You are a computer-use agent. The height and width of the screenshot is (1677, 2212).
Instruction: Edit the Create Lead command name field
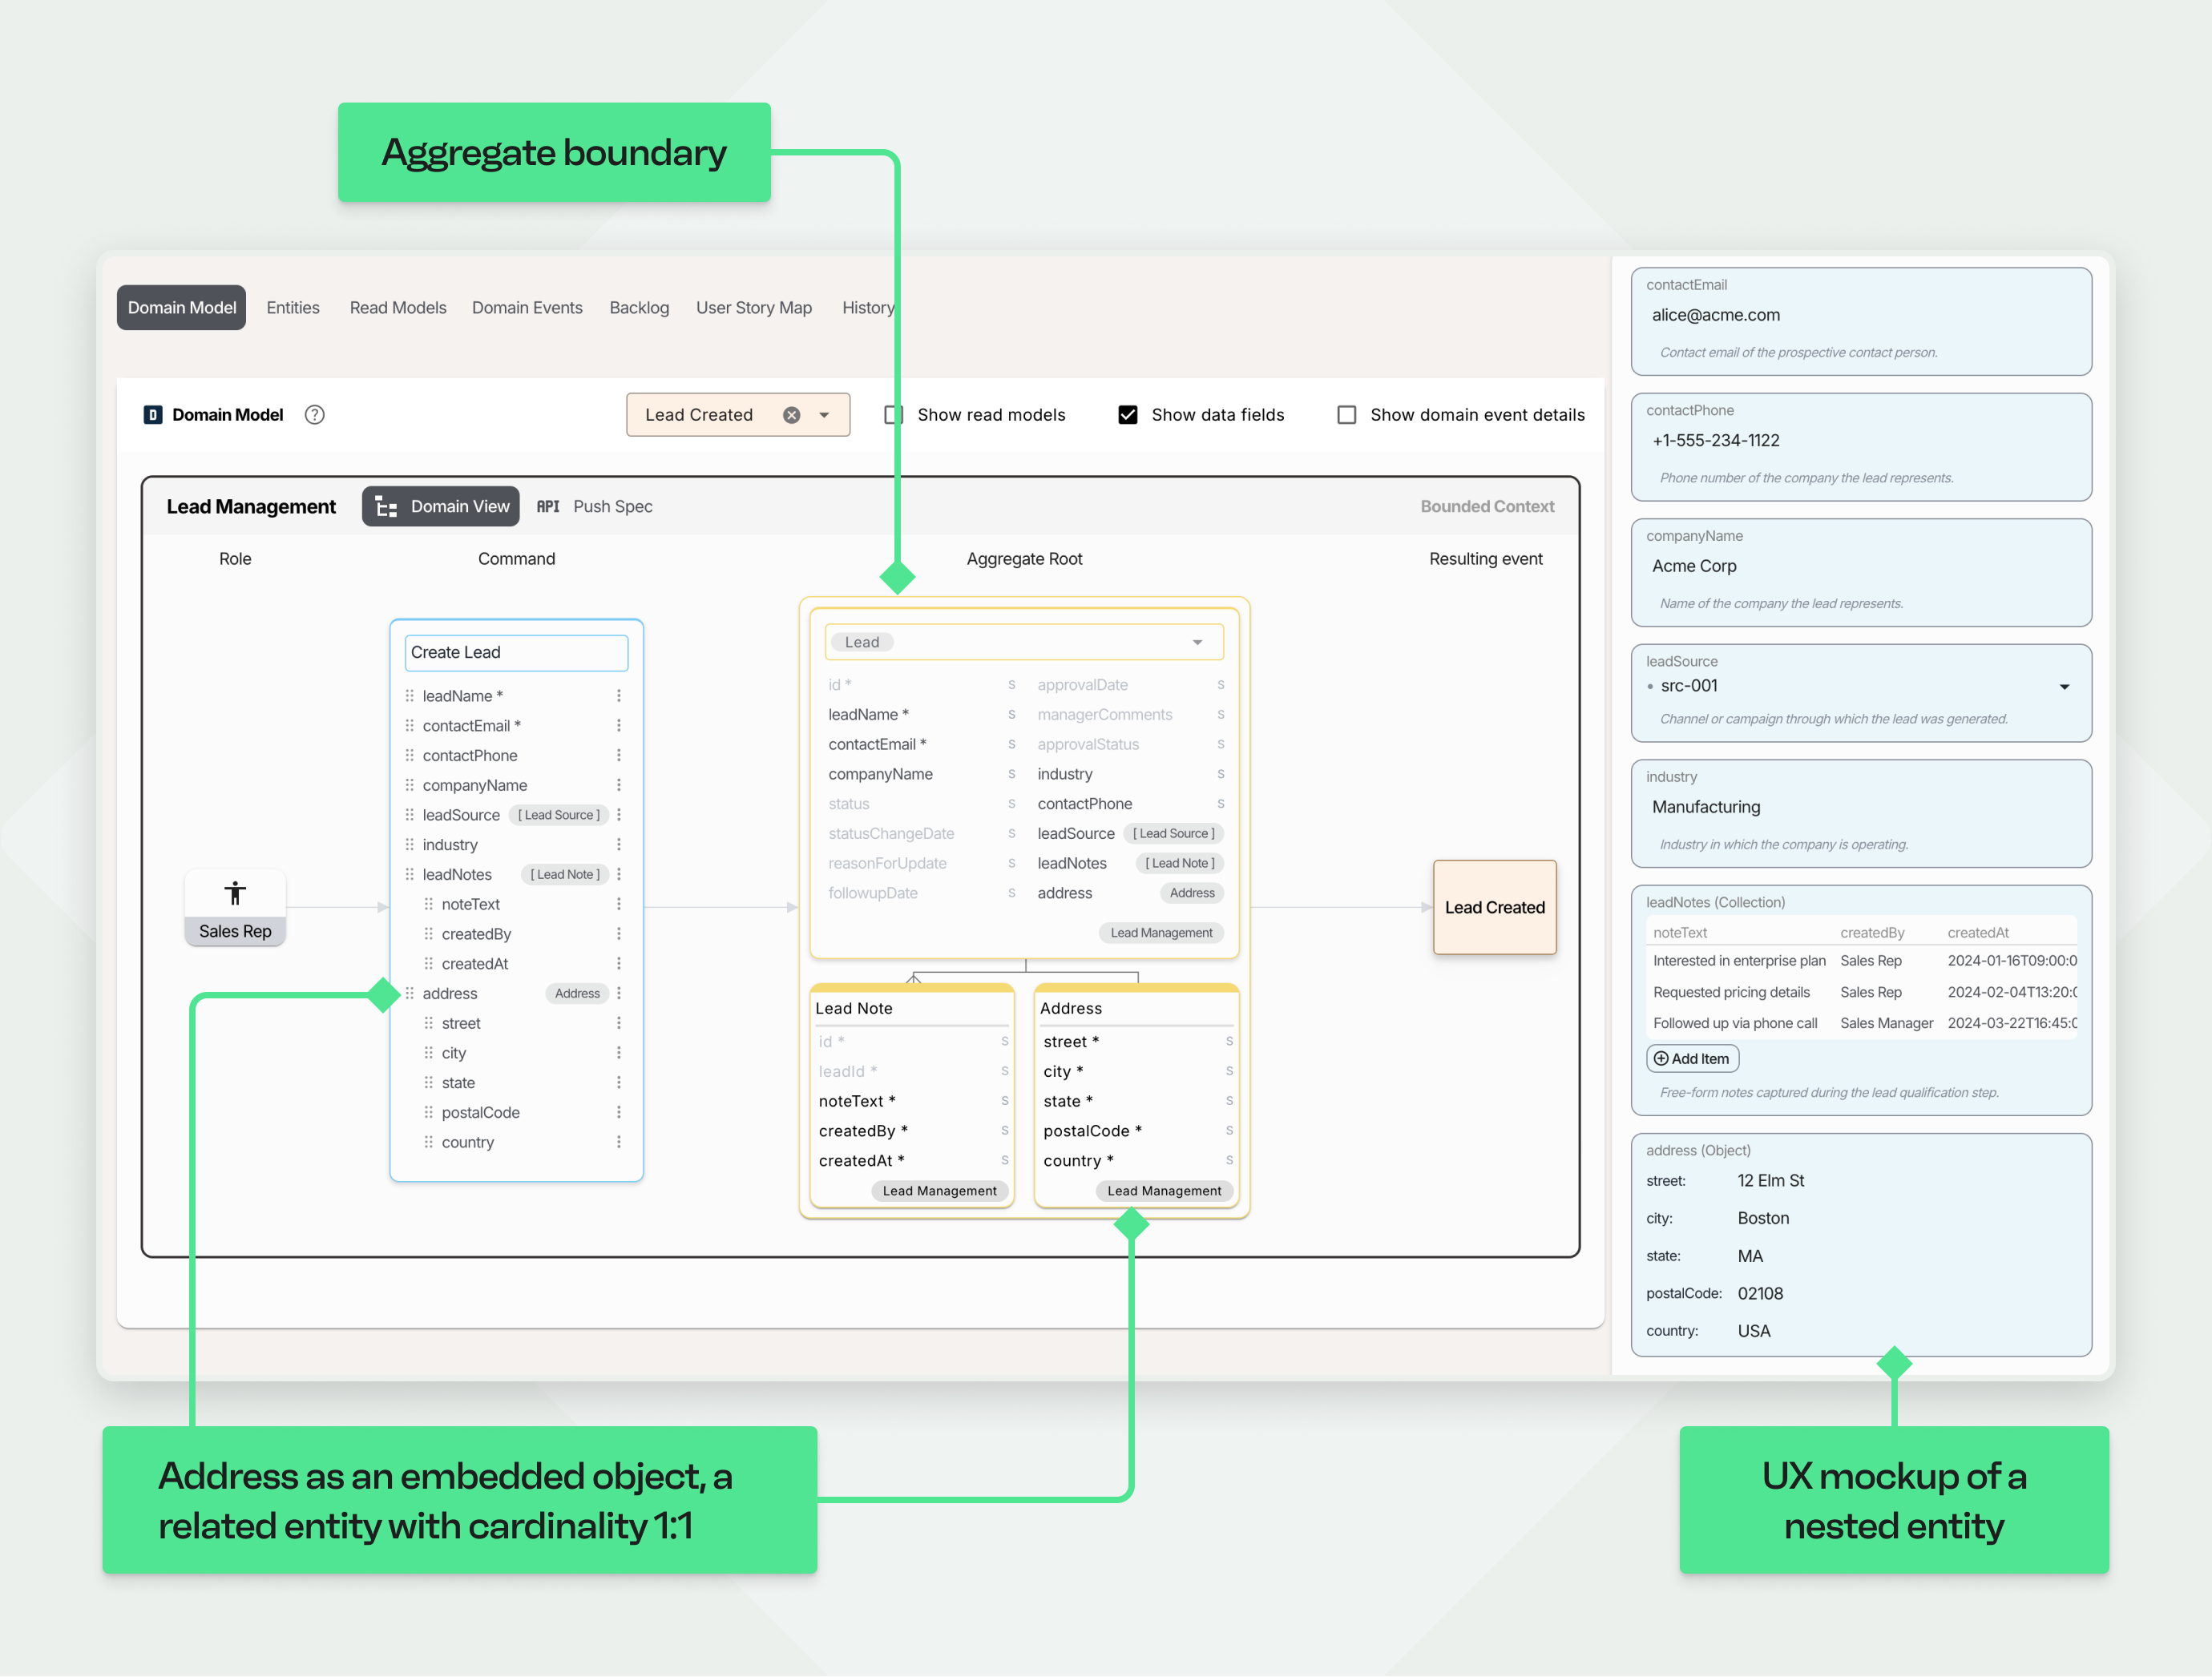point(516,653)
